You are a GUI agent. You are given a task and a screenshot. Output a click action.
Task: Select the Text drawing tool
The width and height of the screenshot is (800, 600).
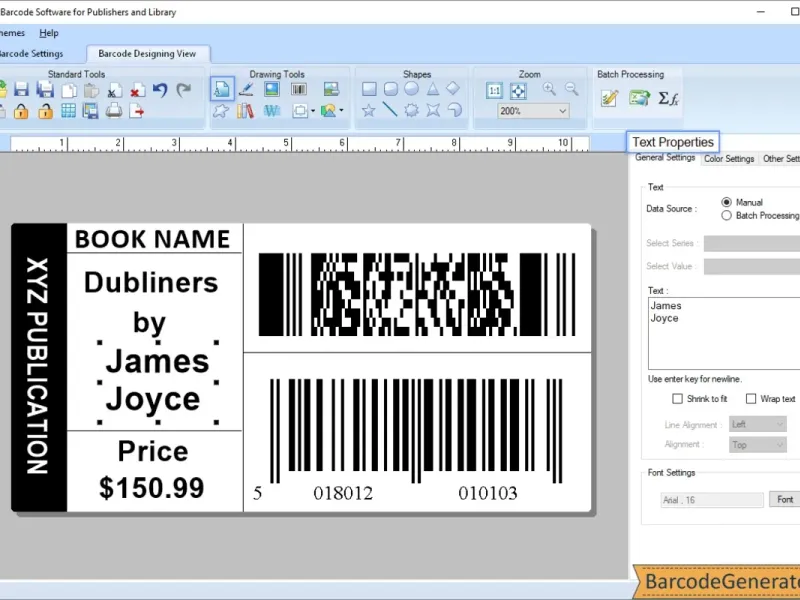tap(222, 89)
